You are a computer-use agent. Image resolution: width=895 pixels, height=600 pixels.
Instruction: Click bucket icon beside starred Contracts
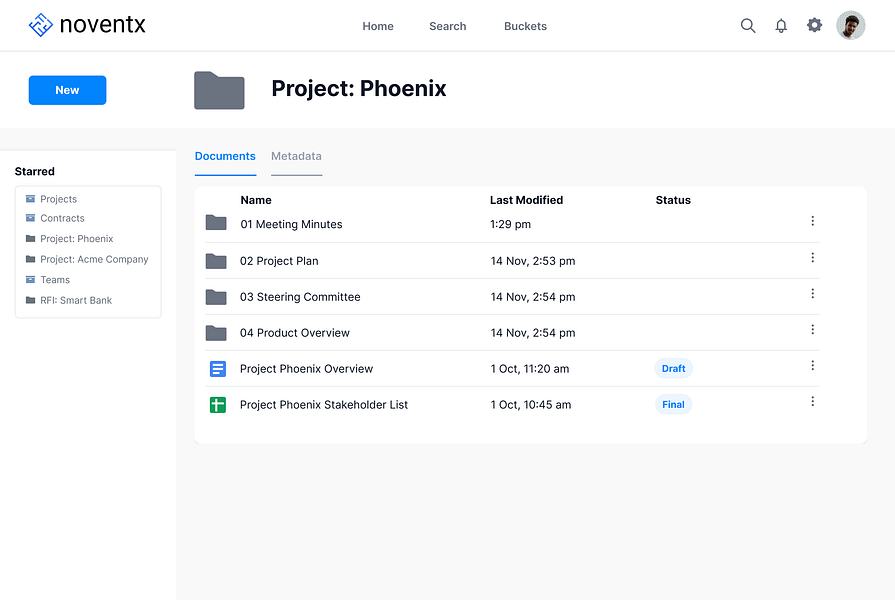30,218
